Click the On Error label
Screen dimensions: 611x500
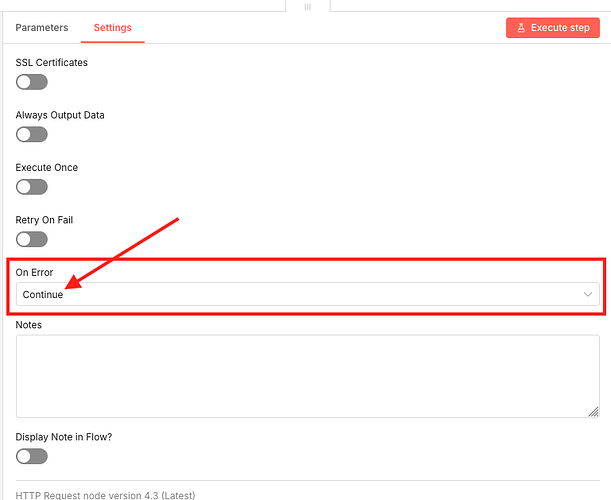(34, 272)
